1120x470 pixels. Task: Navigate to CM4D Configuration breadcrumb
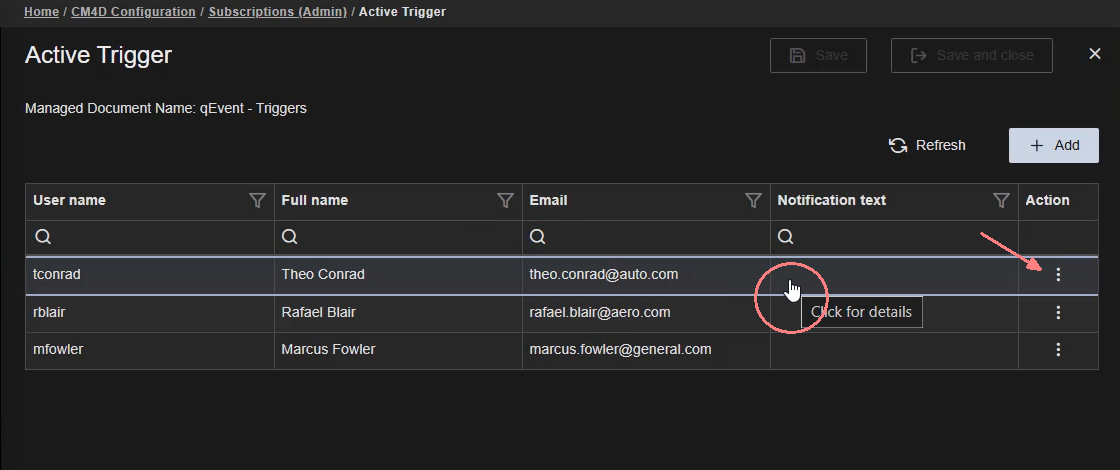click(x=133, y=12)
